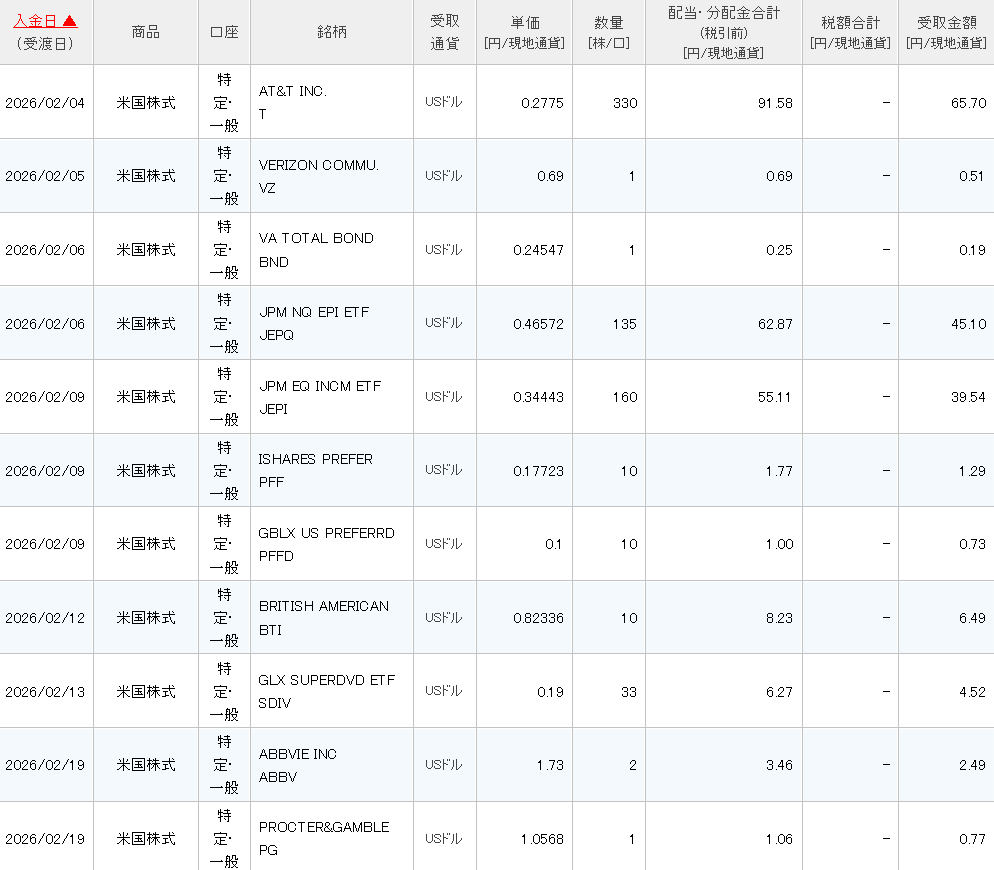Click the red sort arrow beside 入金日

[x=70, y=20]
